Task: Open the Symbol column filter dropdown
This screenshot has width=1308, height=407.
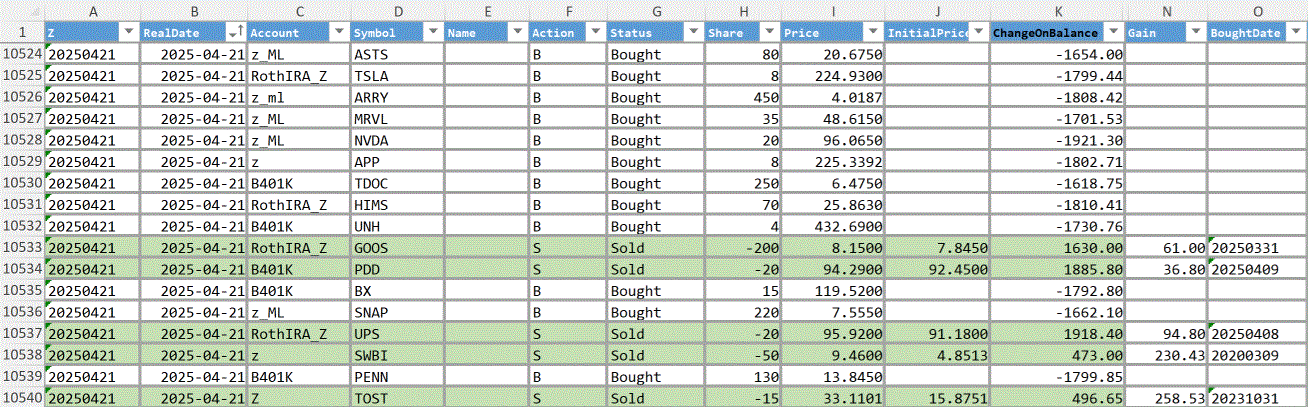Action: pyautogui.click(x=433, y=33)
